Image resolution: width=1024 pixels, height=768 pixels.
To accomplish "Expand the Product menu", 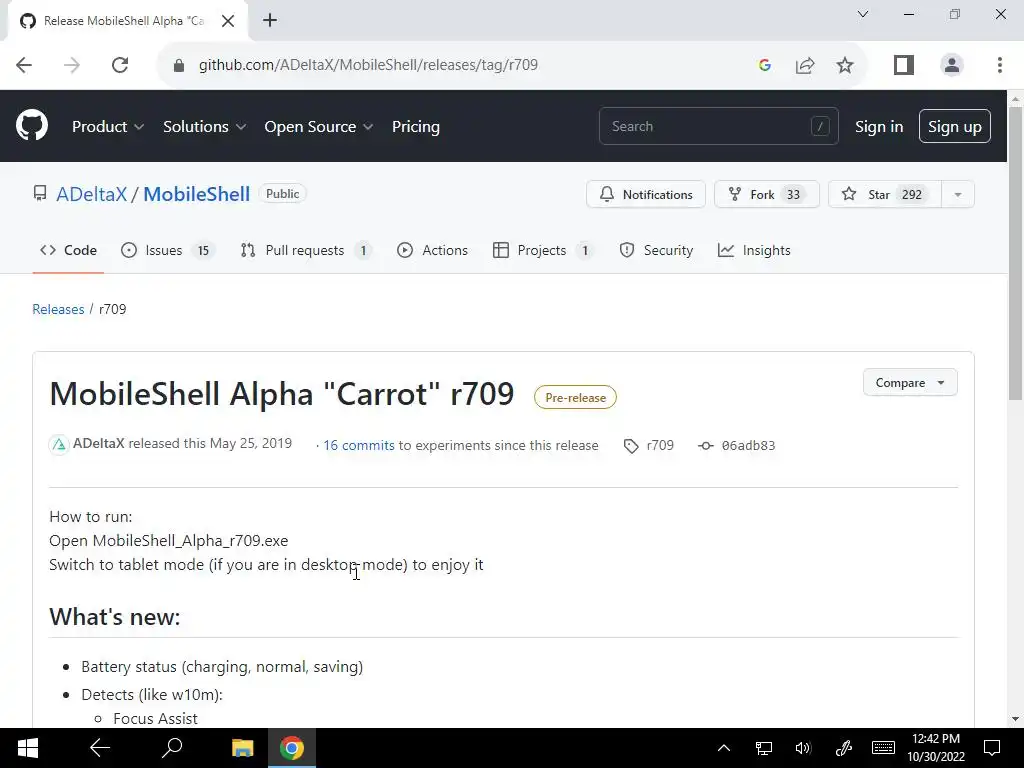I will (x=108, y=126).
